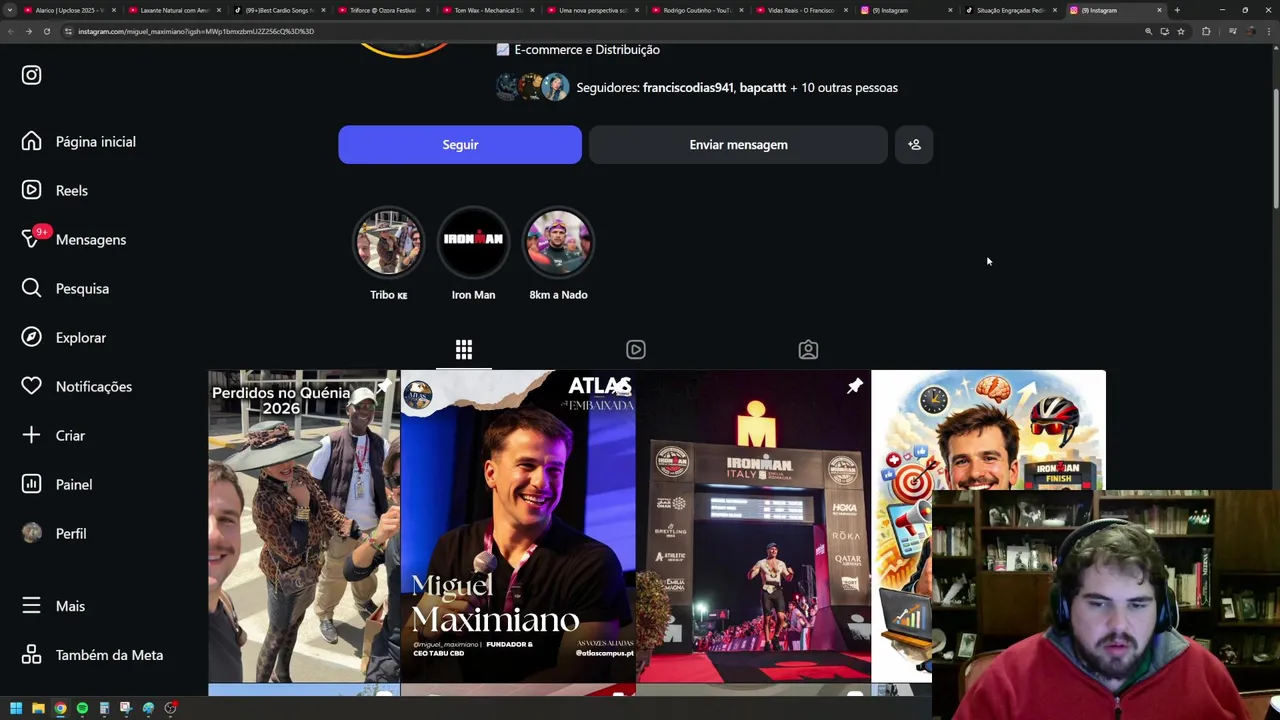The image size is (1280, 720).
Task: Switch to the Reels profile tab
Action: [x=636, y=349]
